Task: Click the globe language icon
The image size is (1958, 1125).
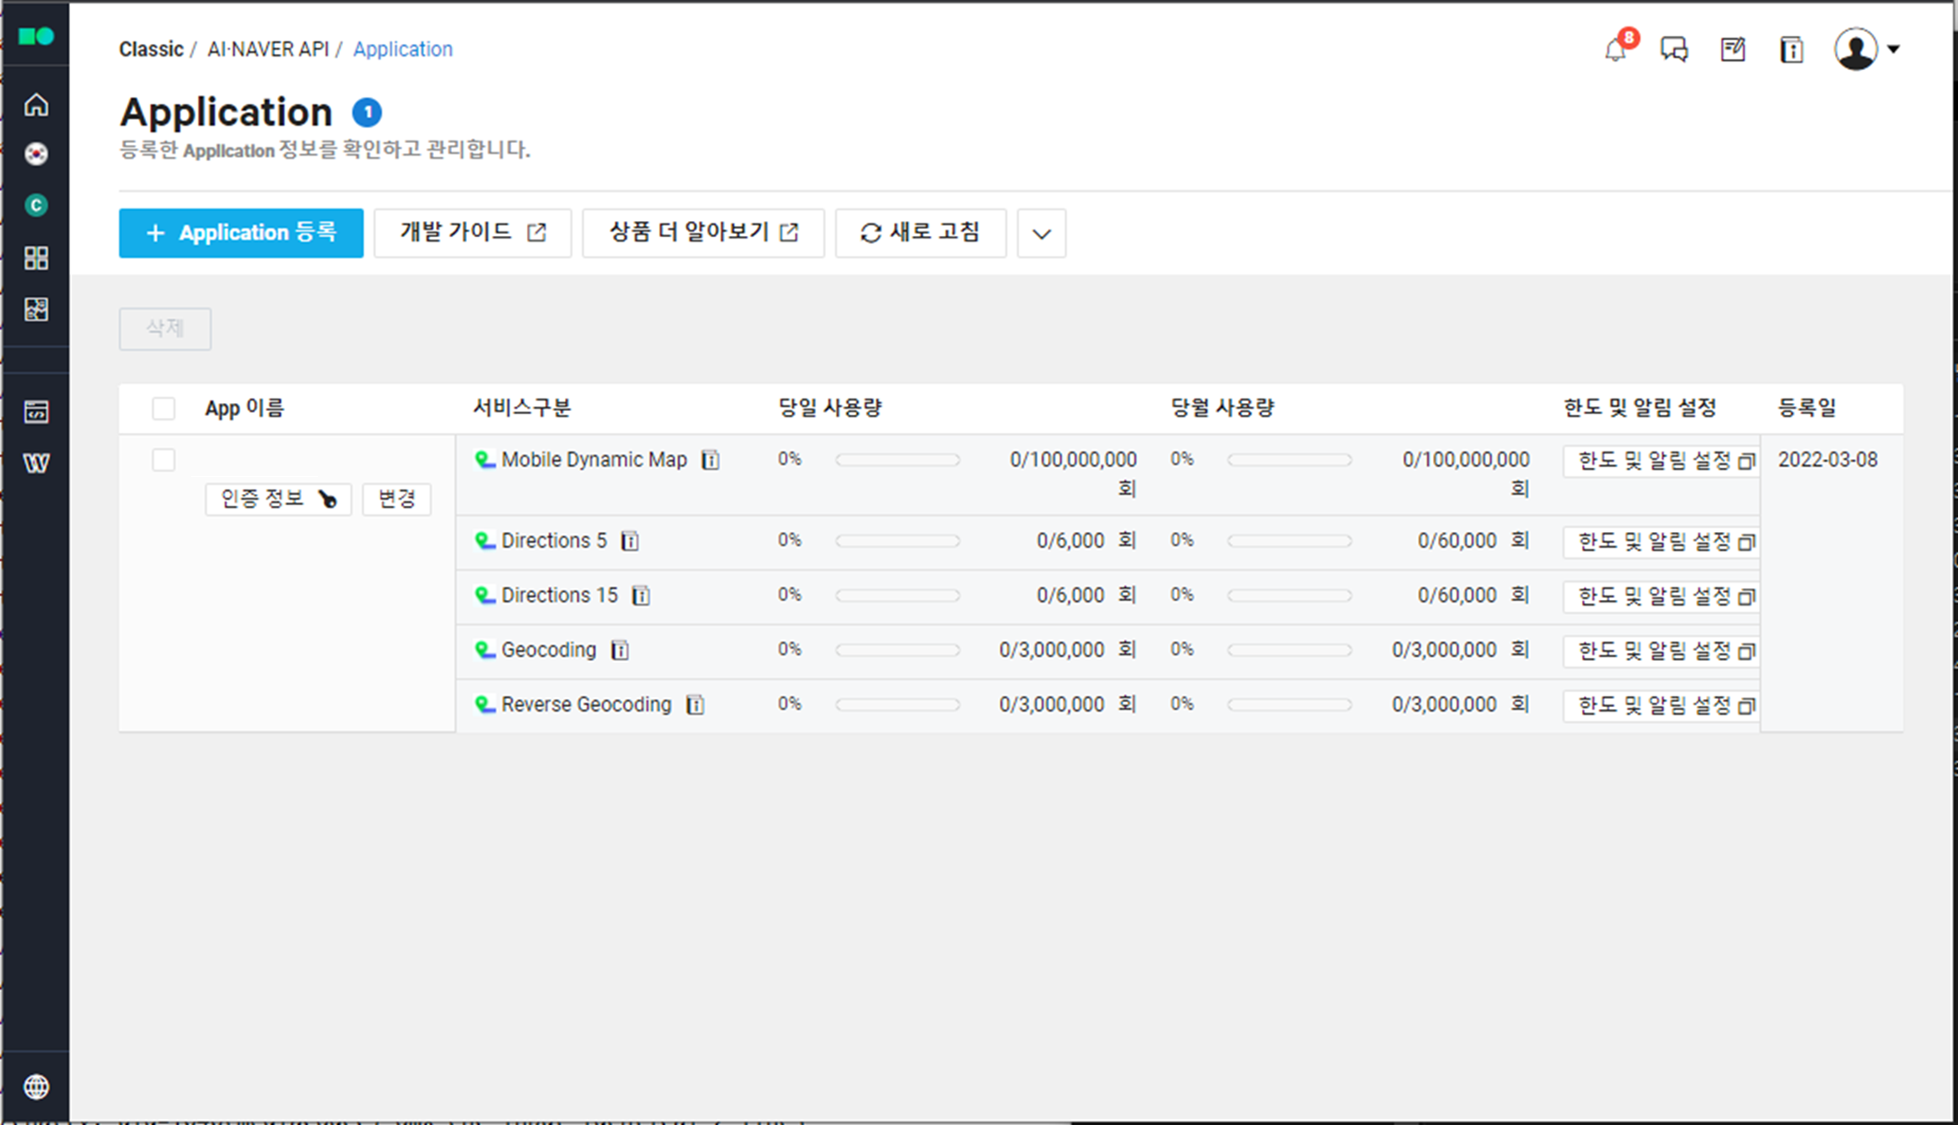Action: pos(37,1086)
